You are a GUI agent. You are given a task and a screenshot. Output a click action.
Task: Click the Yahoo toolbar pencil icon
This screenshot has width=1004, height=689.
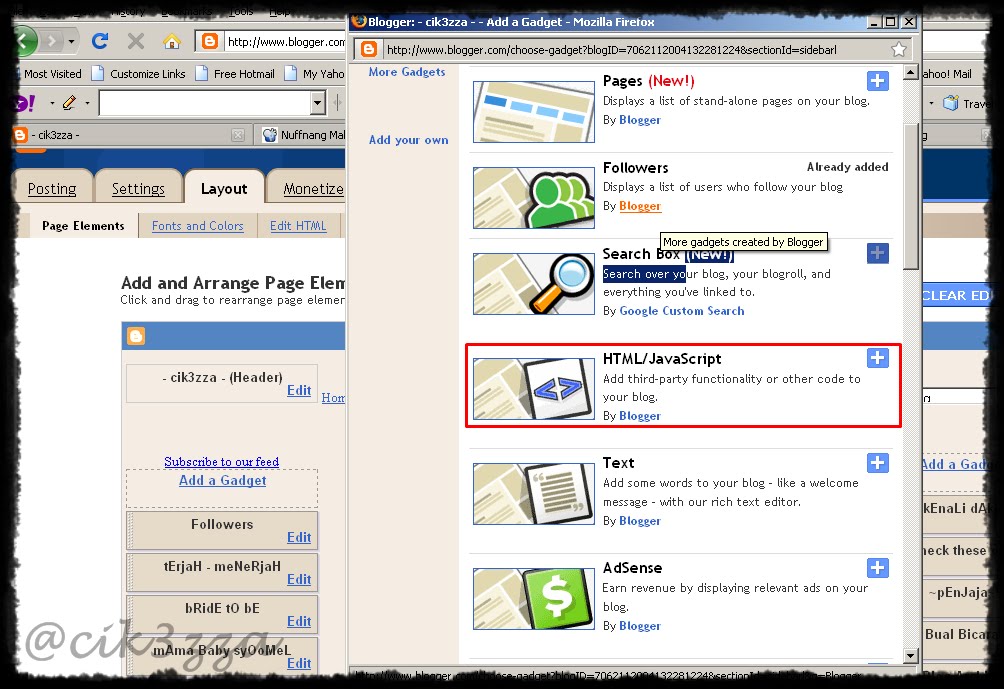(x=69, y=102)
